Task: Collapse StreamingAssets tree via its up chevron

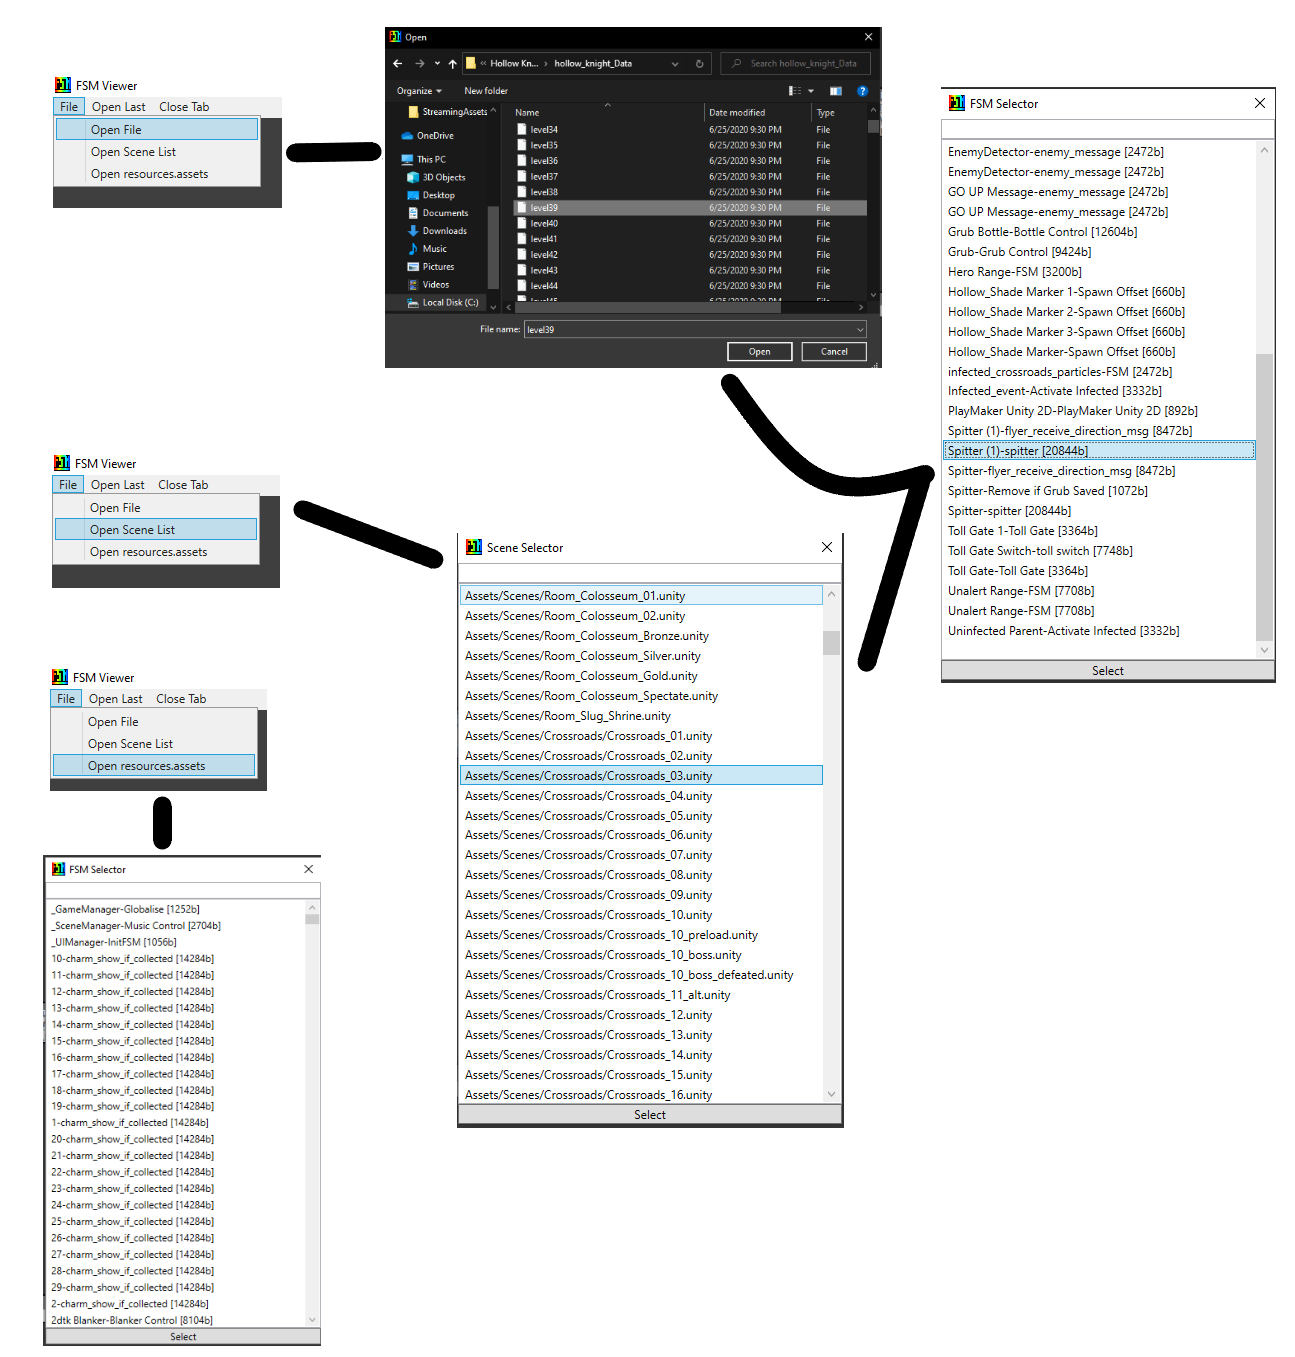Action: (x=493, y=110)
